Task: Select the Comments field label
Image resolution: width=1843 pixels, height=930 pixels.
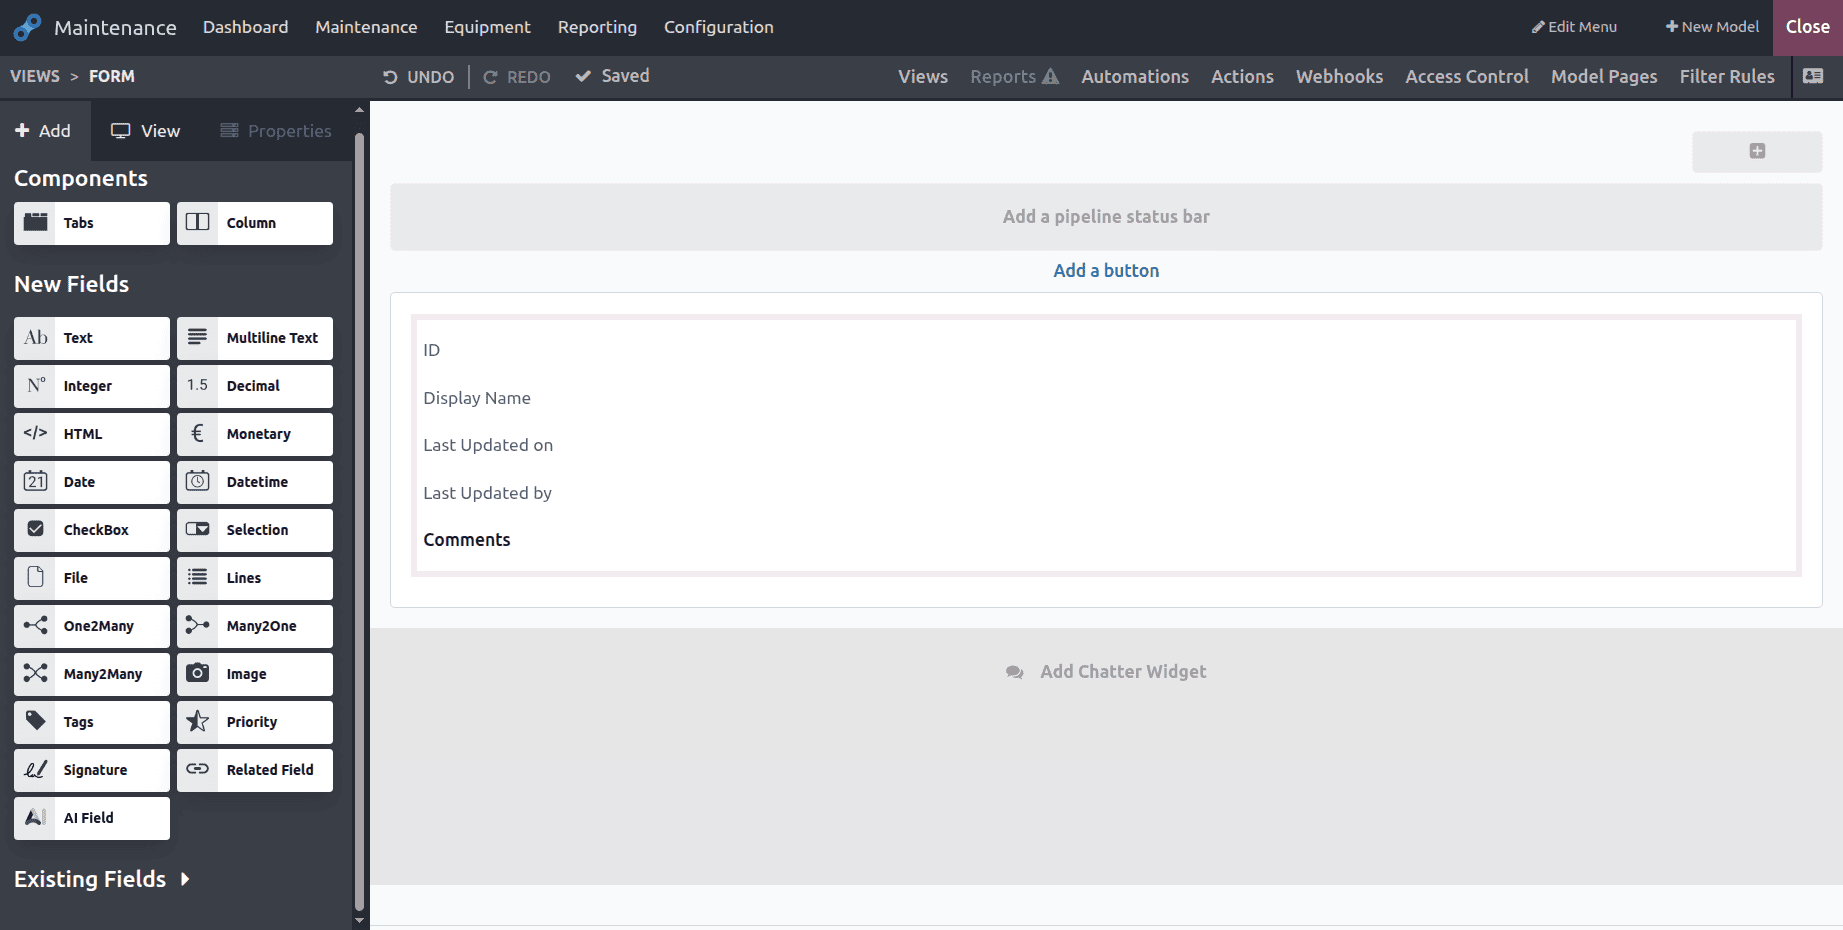Action: [x=467, y=540]
